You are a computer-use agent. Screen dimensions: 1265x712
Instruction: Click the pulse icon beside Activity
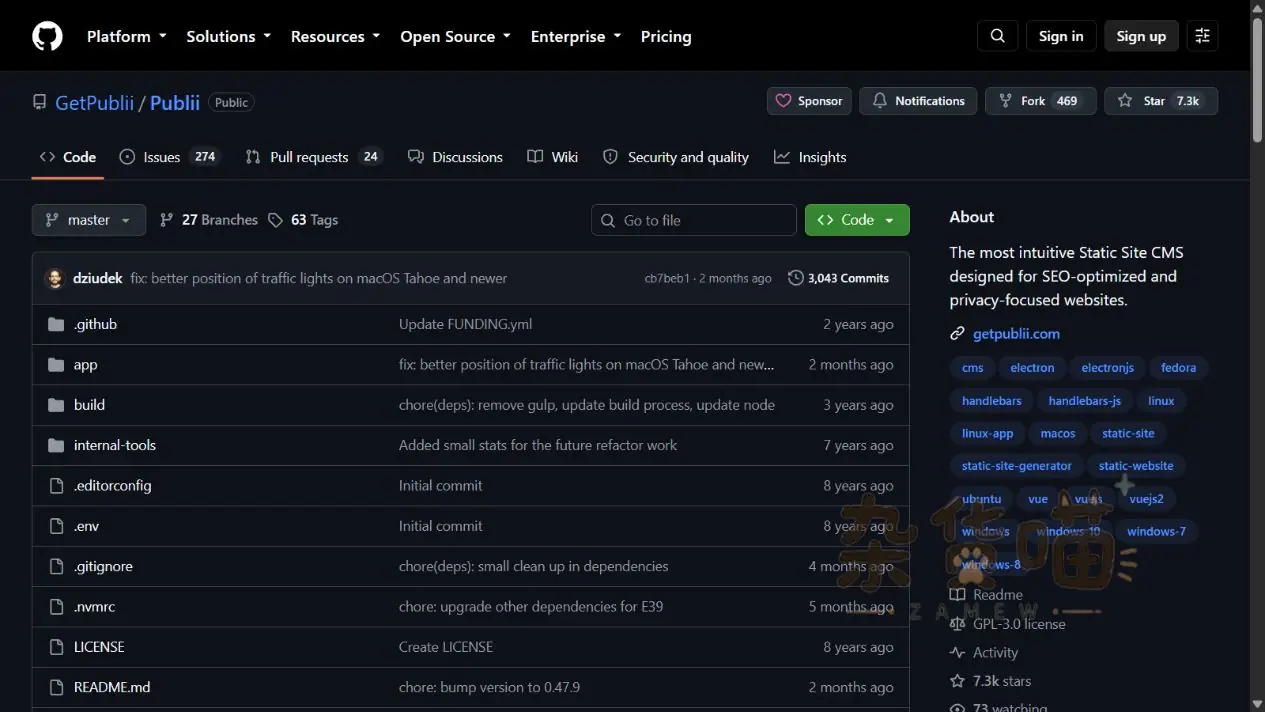tap(957, 653)
